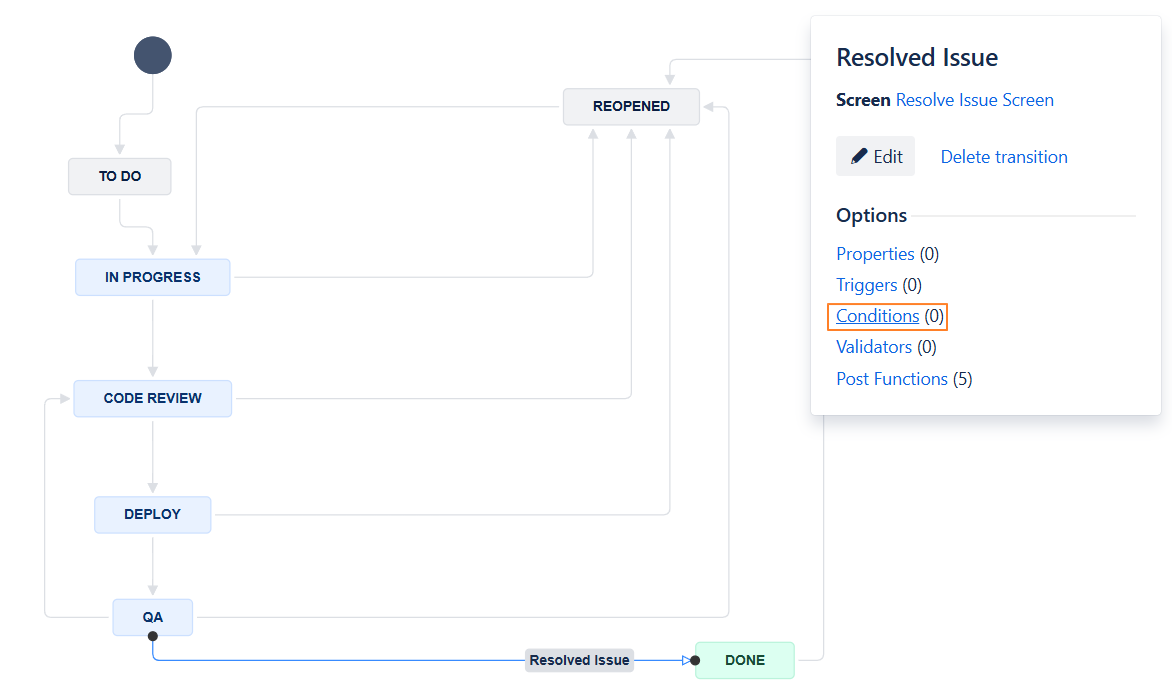Select the DEPLOY status node

point(153,515)
